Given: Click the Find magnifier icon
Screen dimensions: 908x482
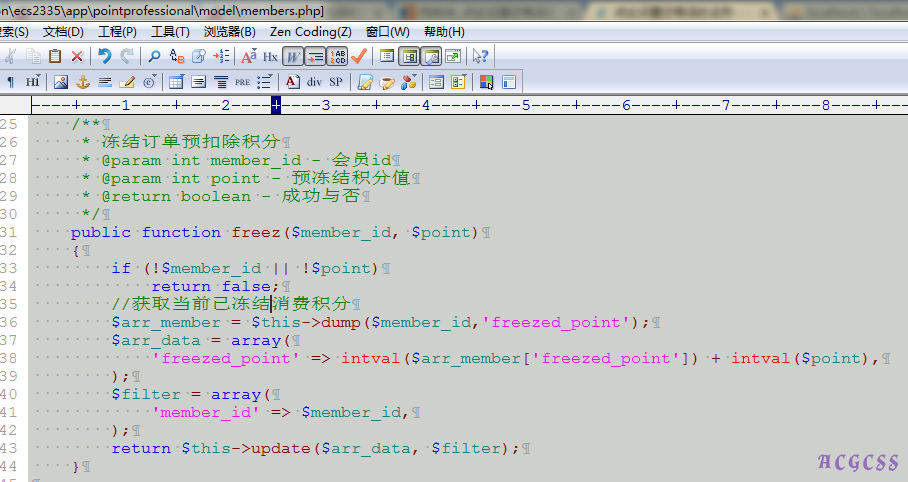Looking at the screenshot, I should coord(154,56).
